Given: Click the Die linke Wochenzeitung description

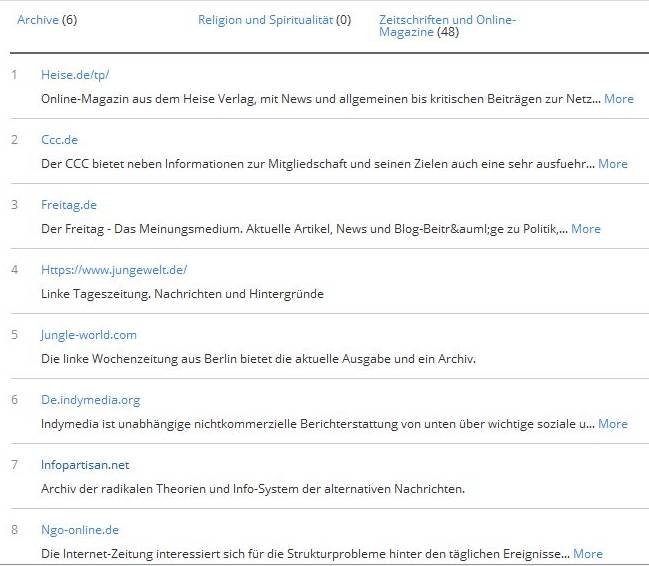Looking at the screenshot, I should pos(258,359).
